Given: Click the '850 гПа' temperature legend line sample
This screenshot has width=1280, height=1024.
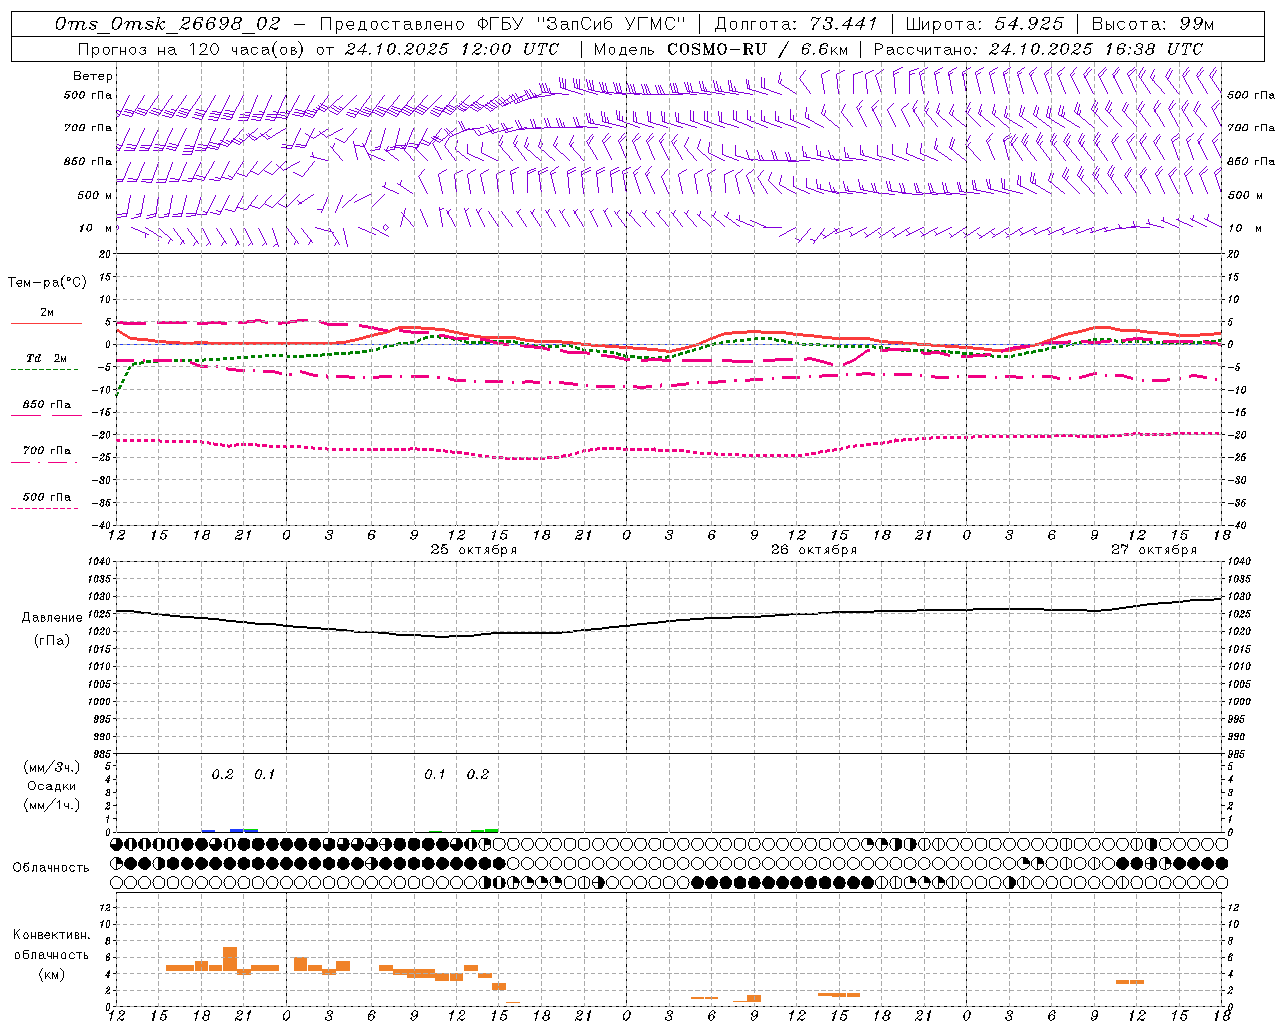Looking at the screenshot, I should [x=46, y=416].
